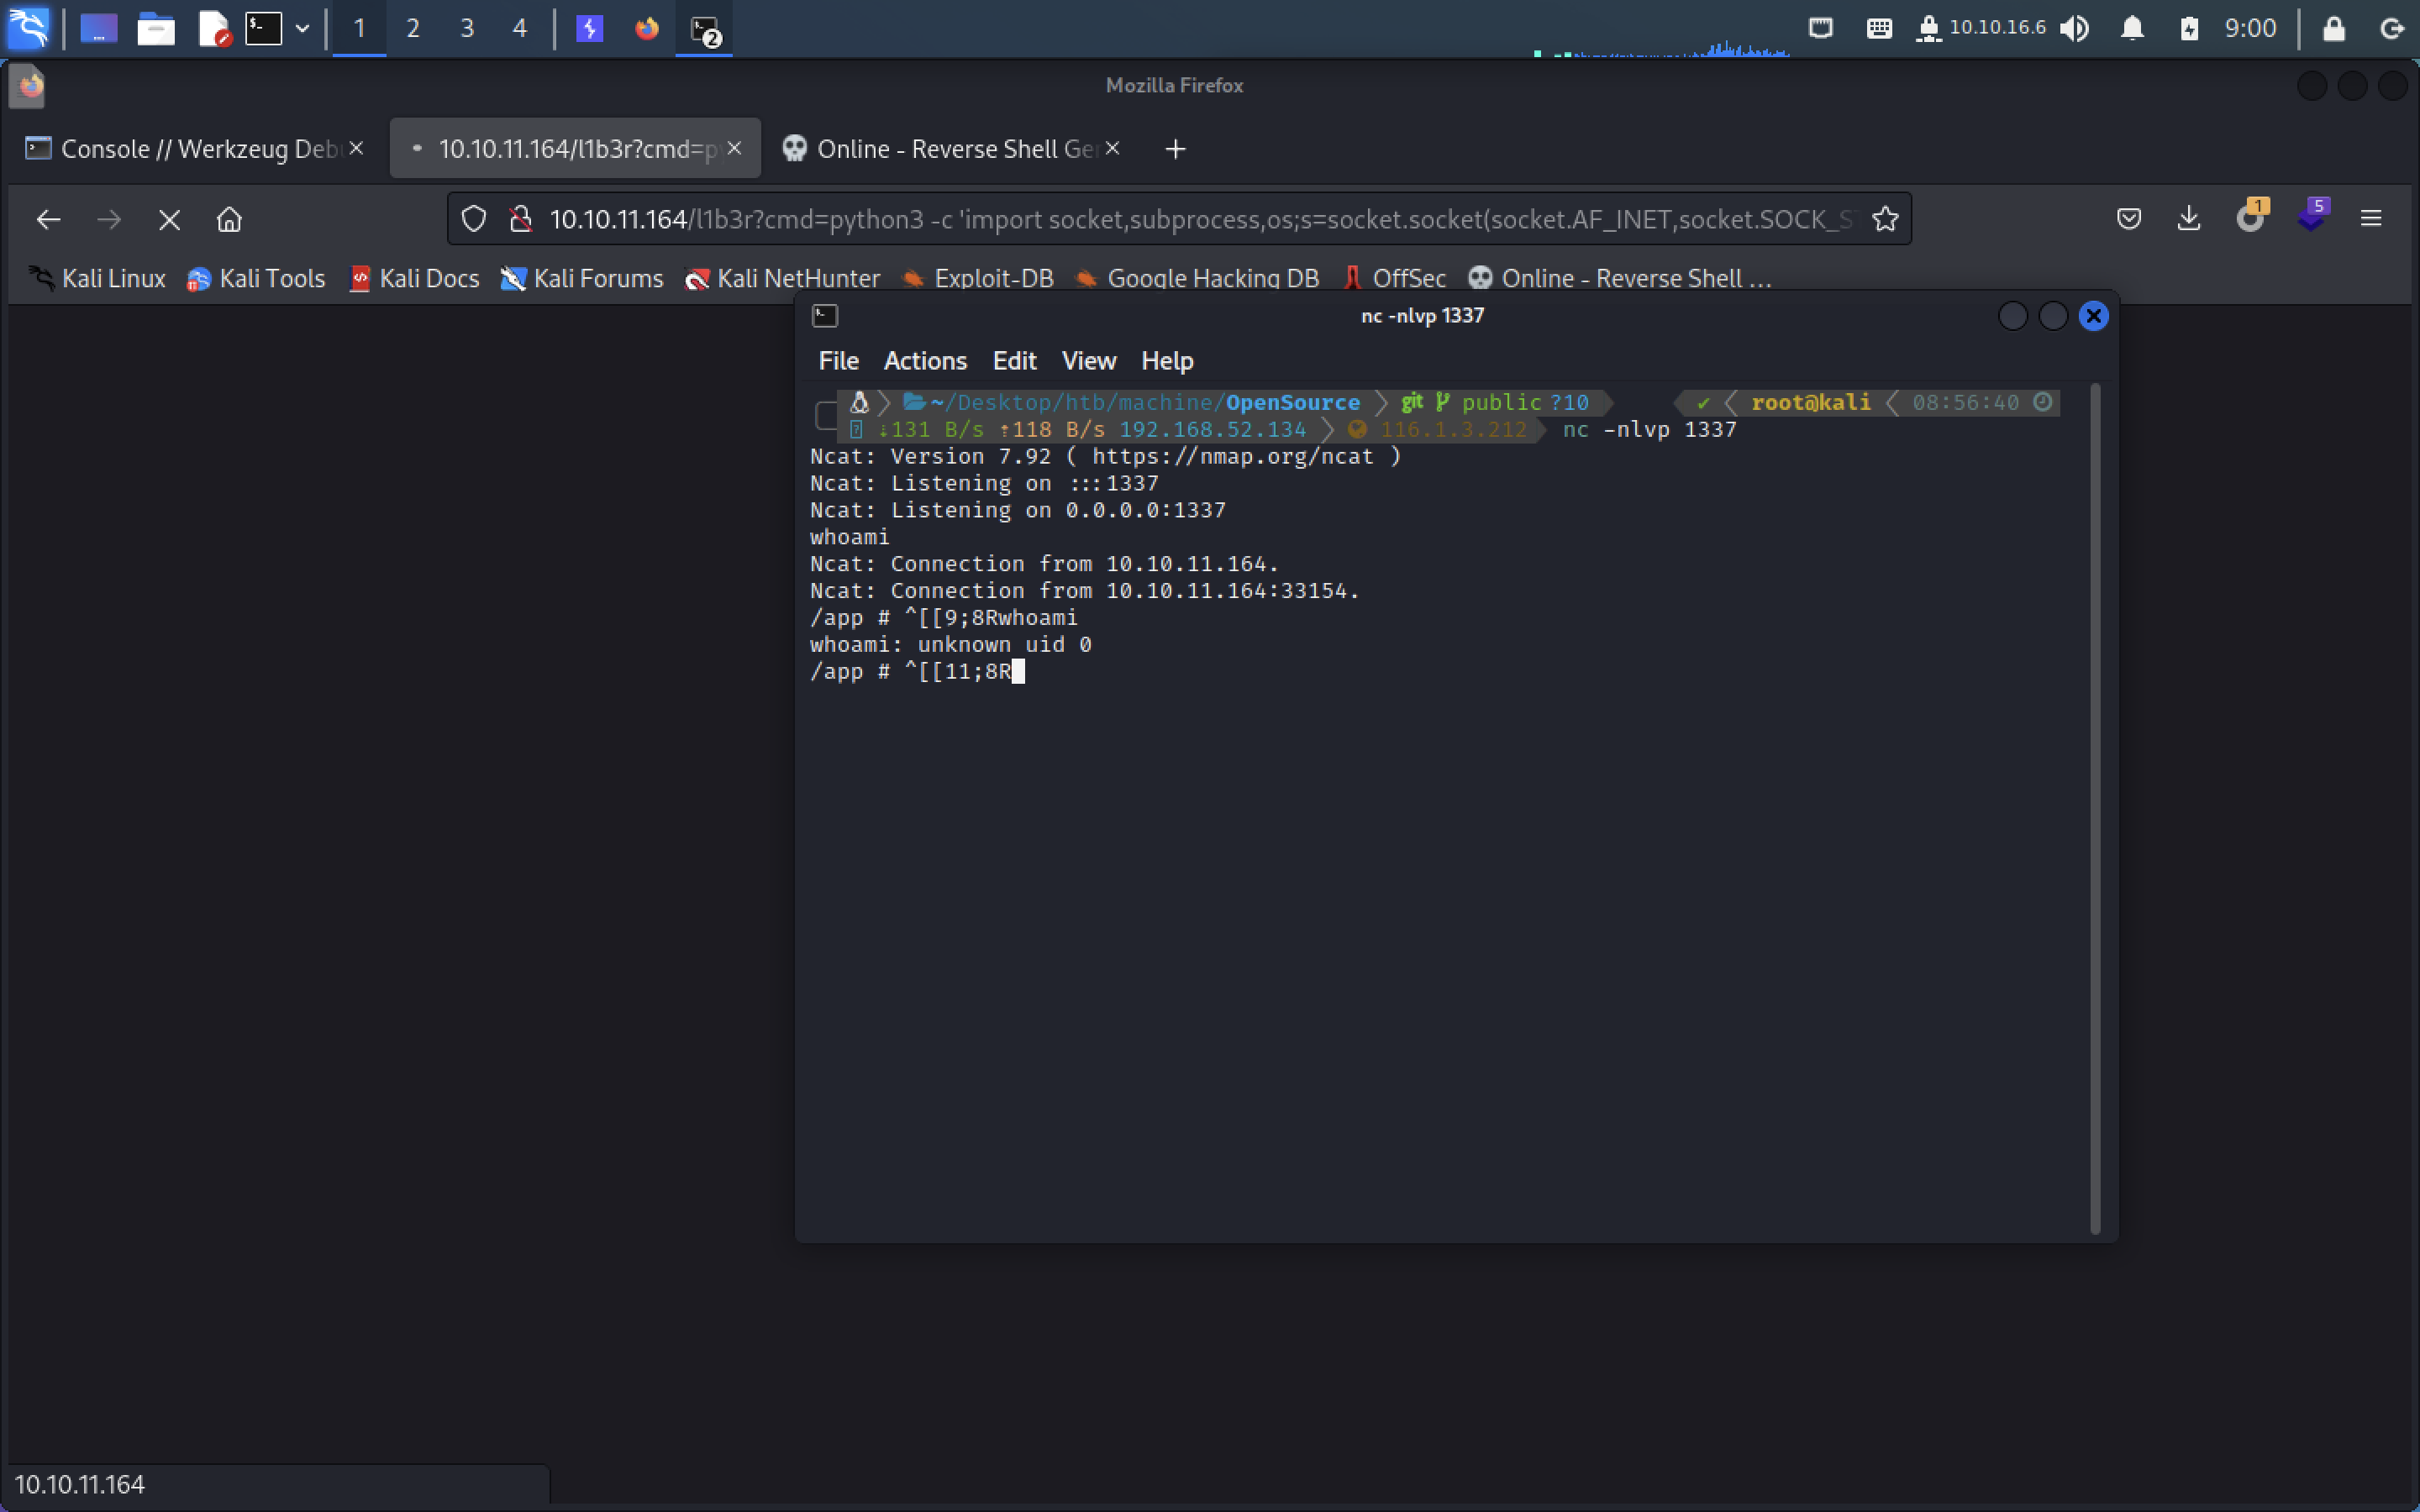Open the terminal View menu
Viewport: 2420px width, 1512px height.
point(1088,361)
